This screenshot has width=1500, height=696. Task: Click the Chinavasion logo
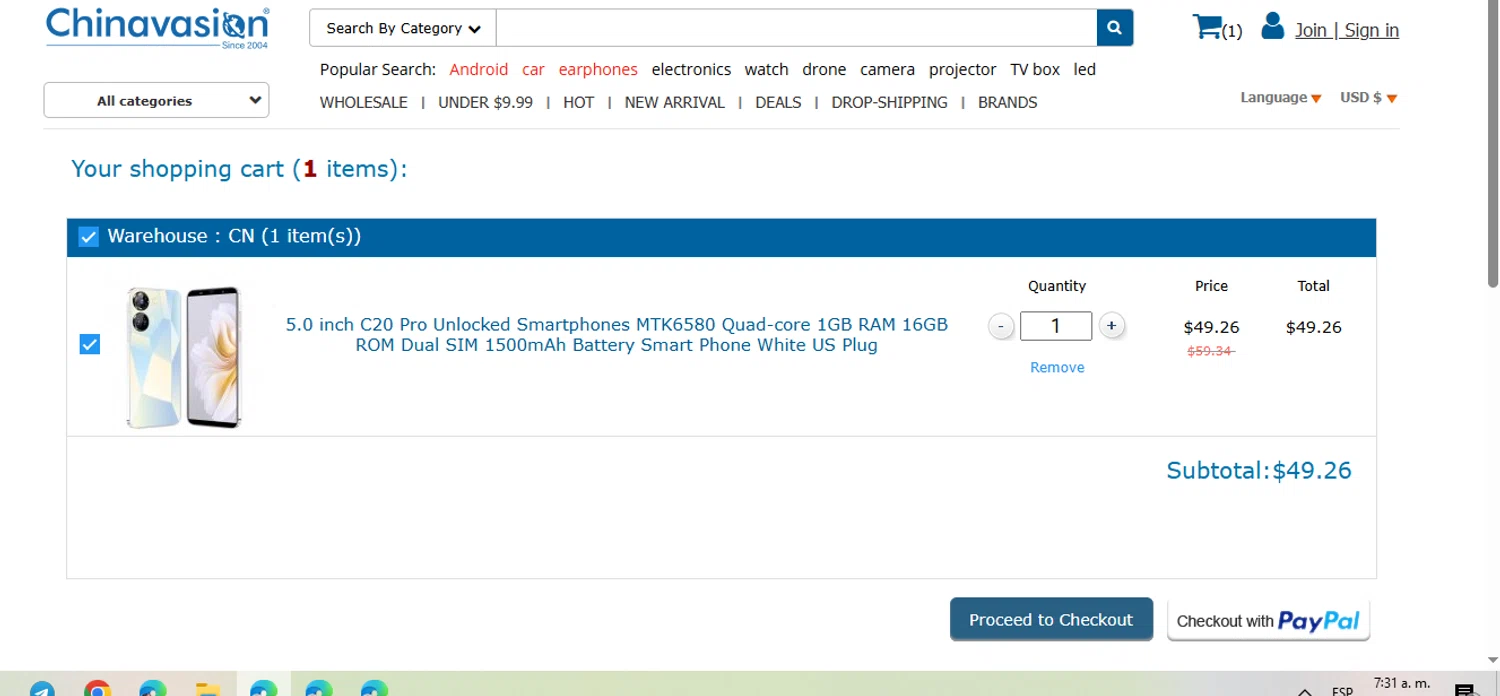coord(157,27)
